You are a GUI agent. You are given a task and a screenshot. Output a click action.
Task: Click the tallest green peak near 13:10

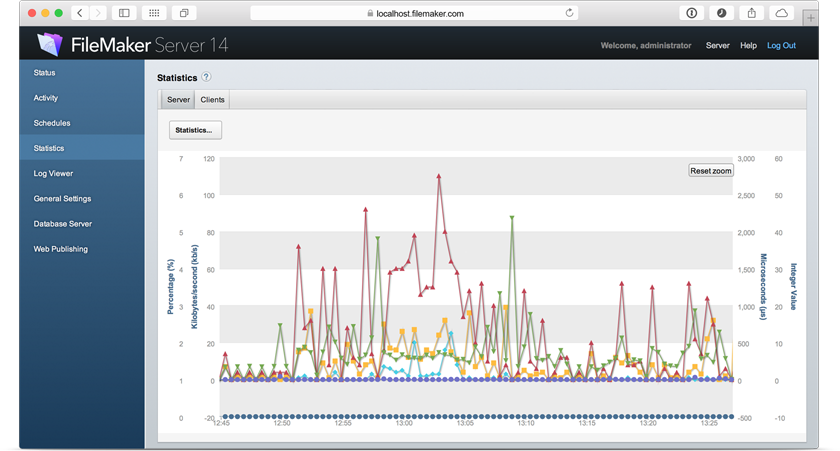(512, 218)
